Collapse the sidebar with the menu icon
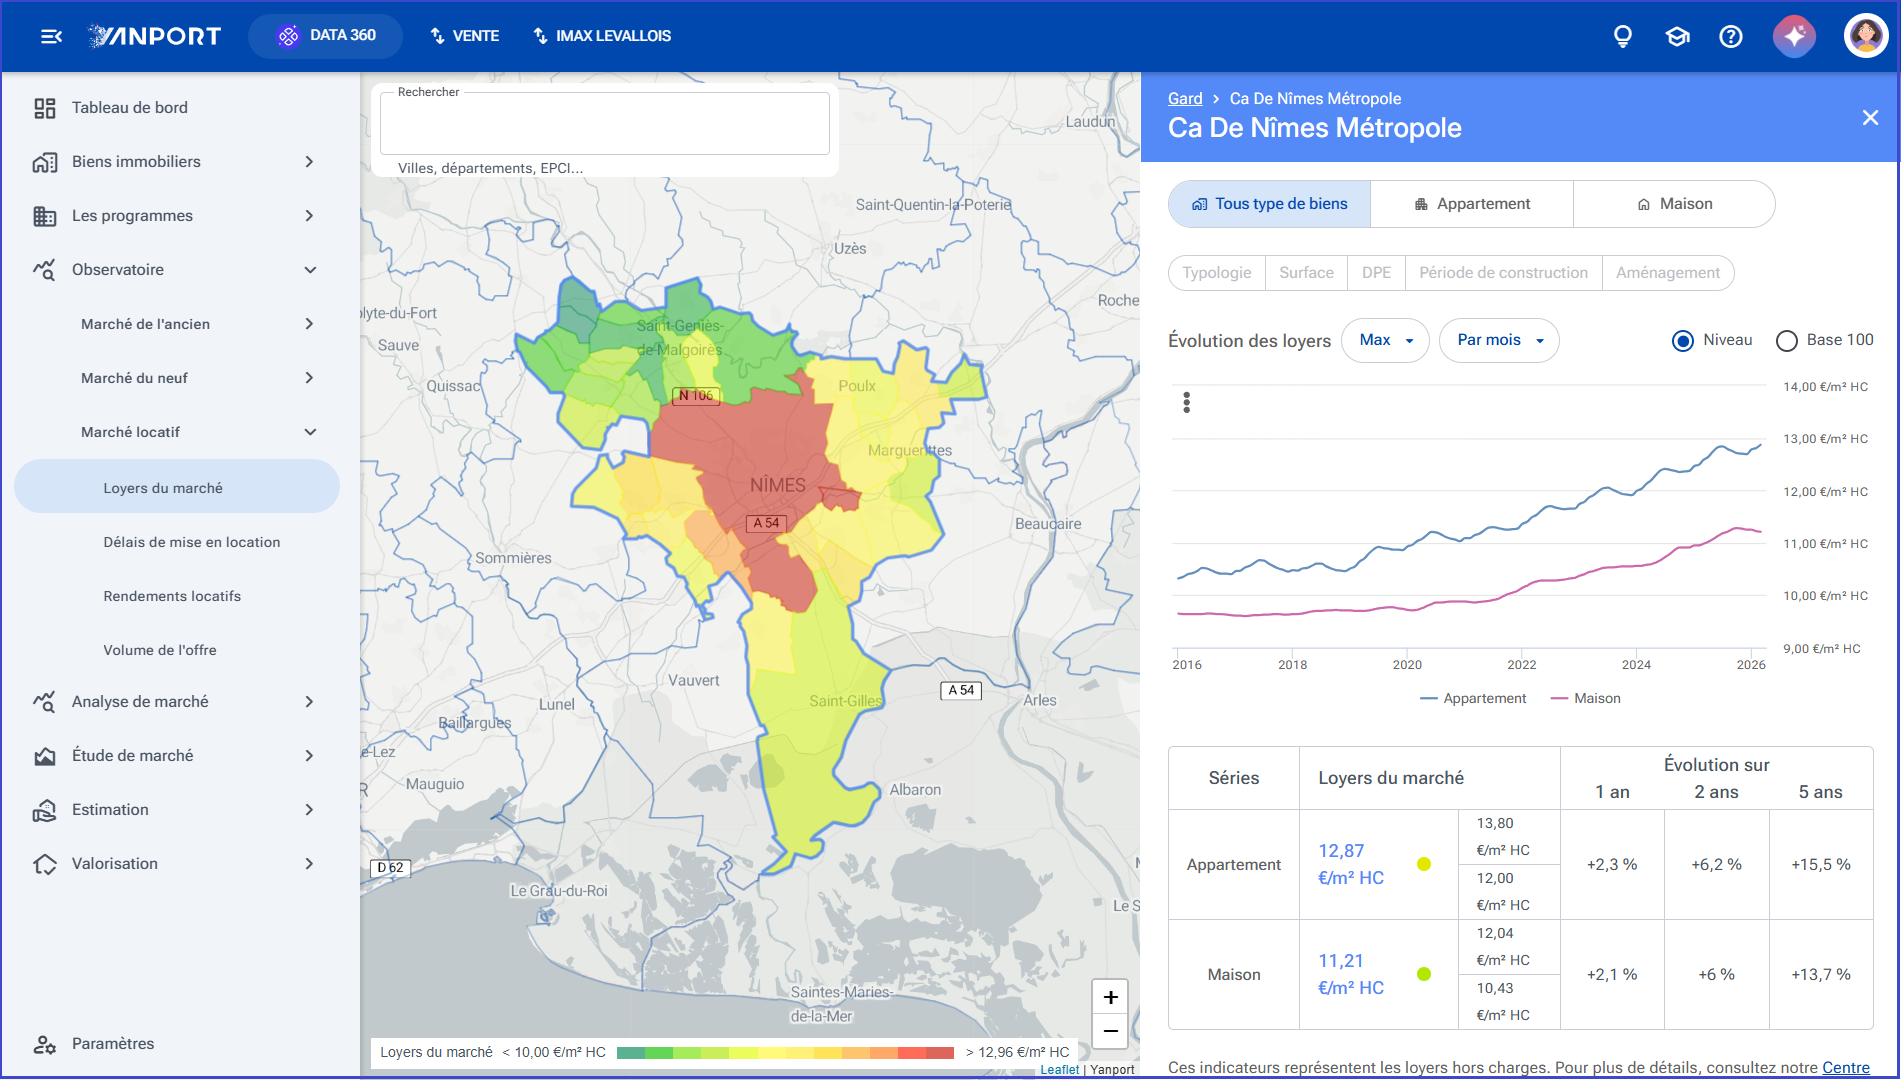Viewport: 1901px width, 1080px height. click(51, 36)
